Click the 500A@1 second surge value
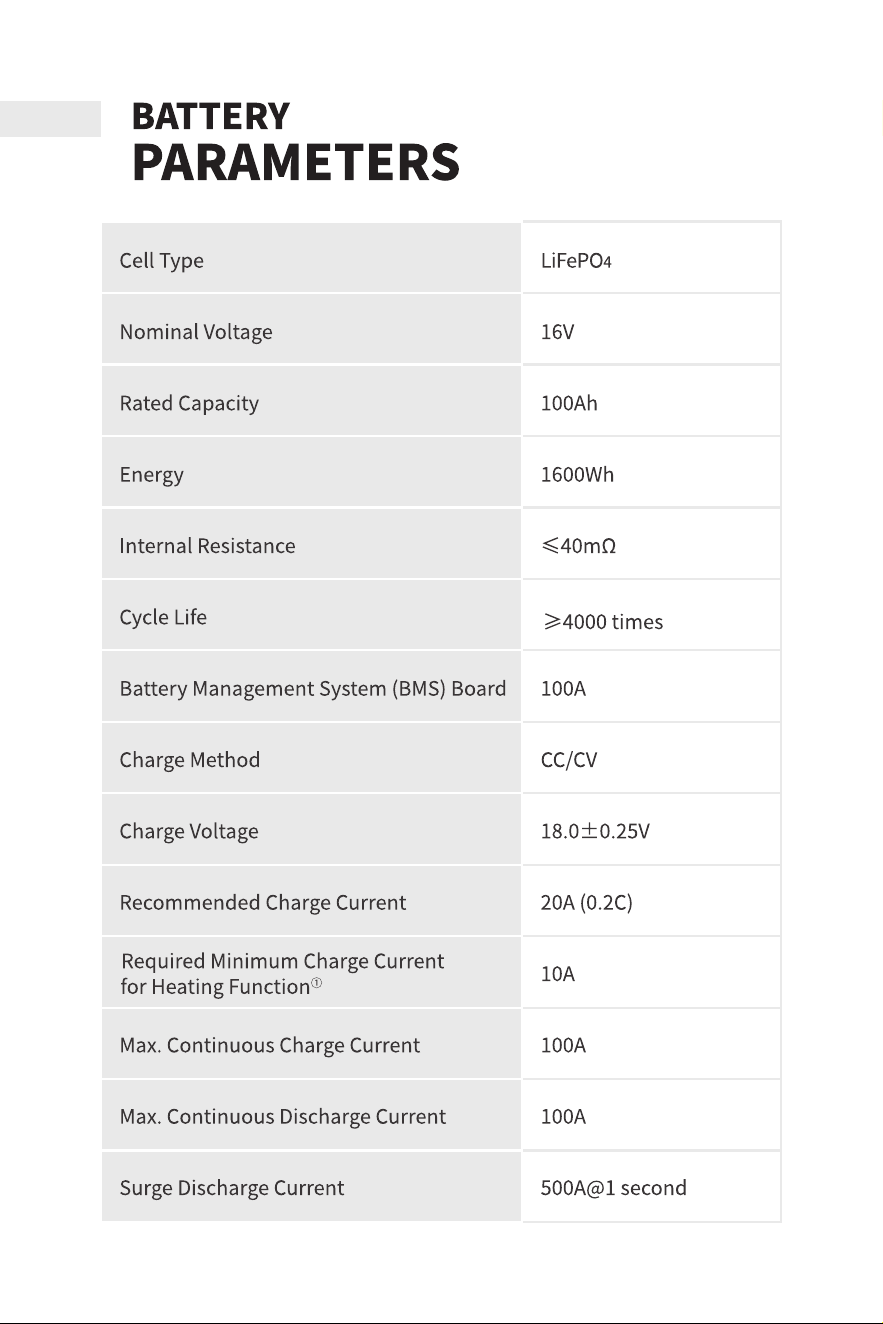This screenshot has height=1324, width=883. pos(614,1189)
